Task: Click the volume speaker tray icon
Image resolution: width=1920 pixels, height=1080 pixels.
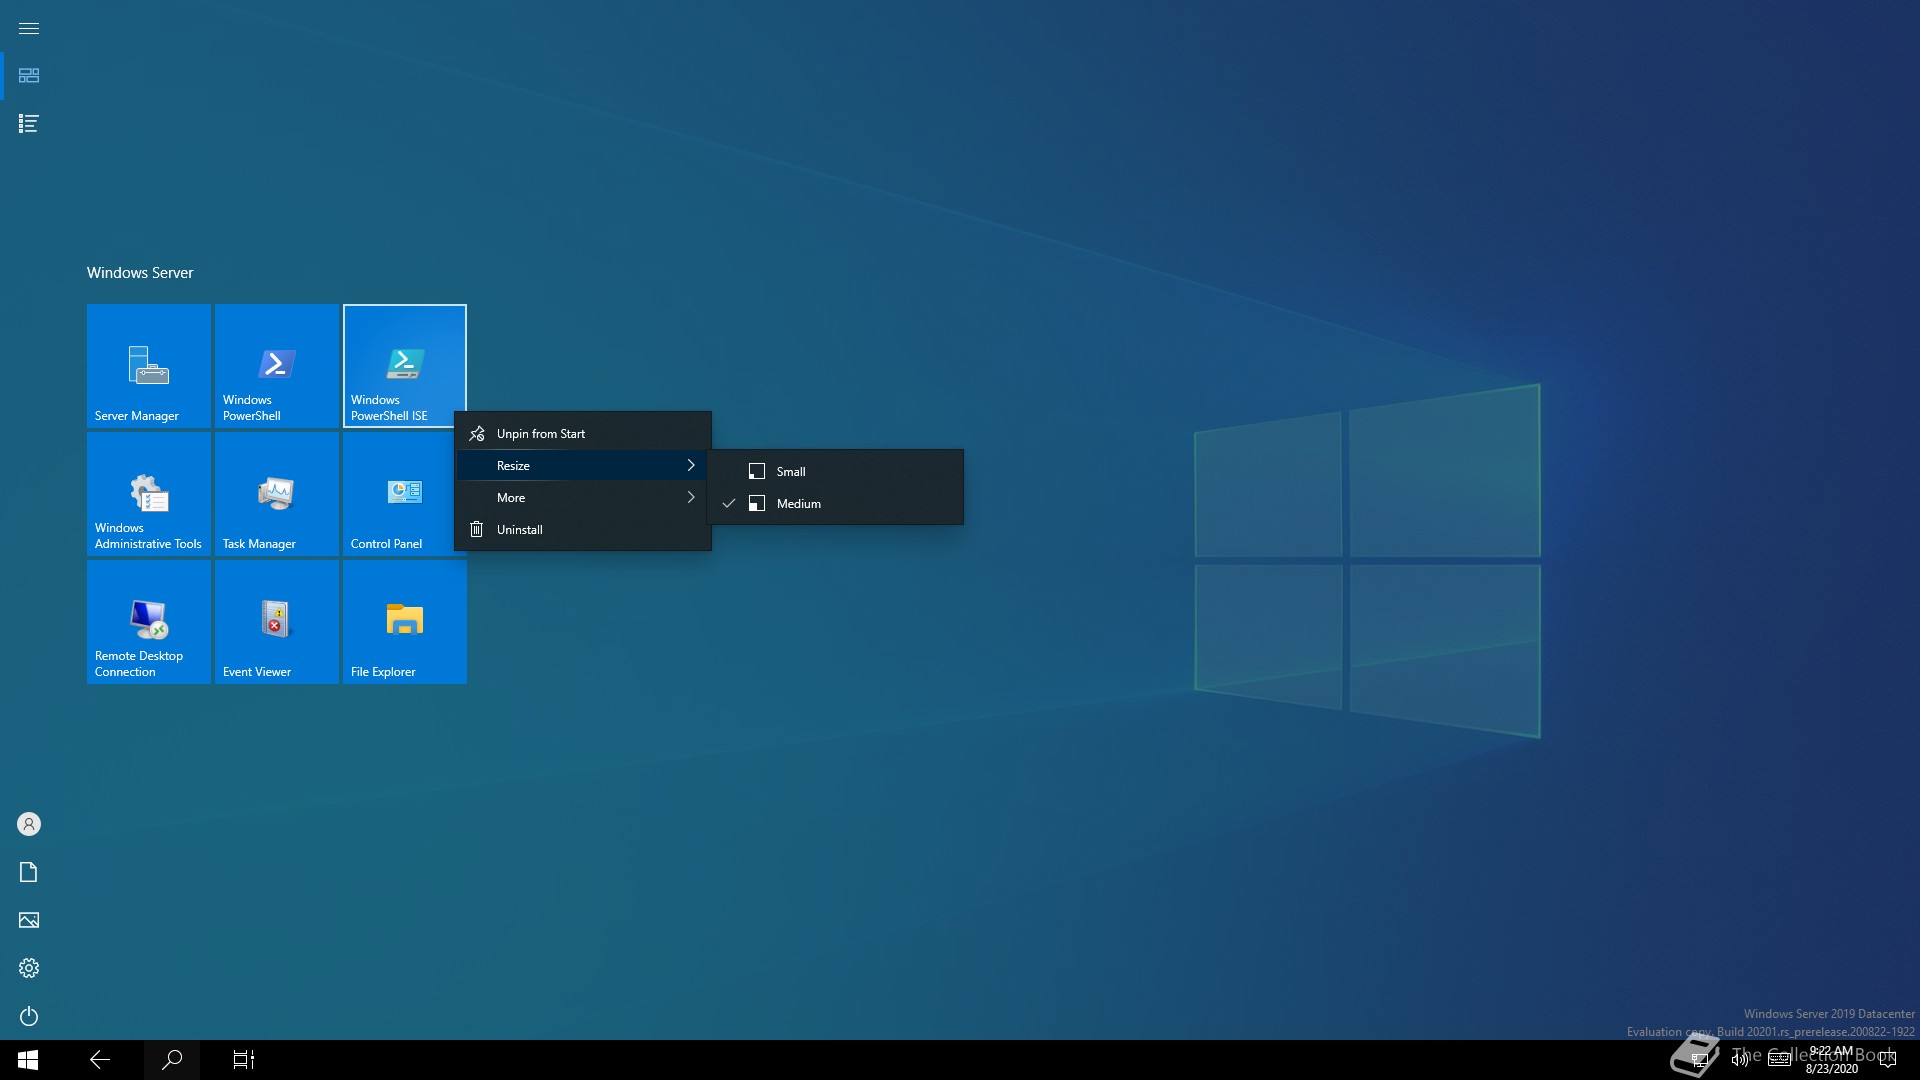Action: (1740, 1060)
